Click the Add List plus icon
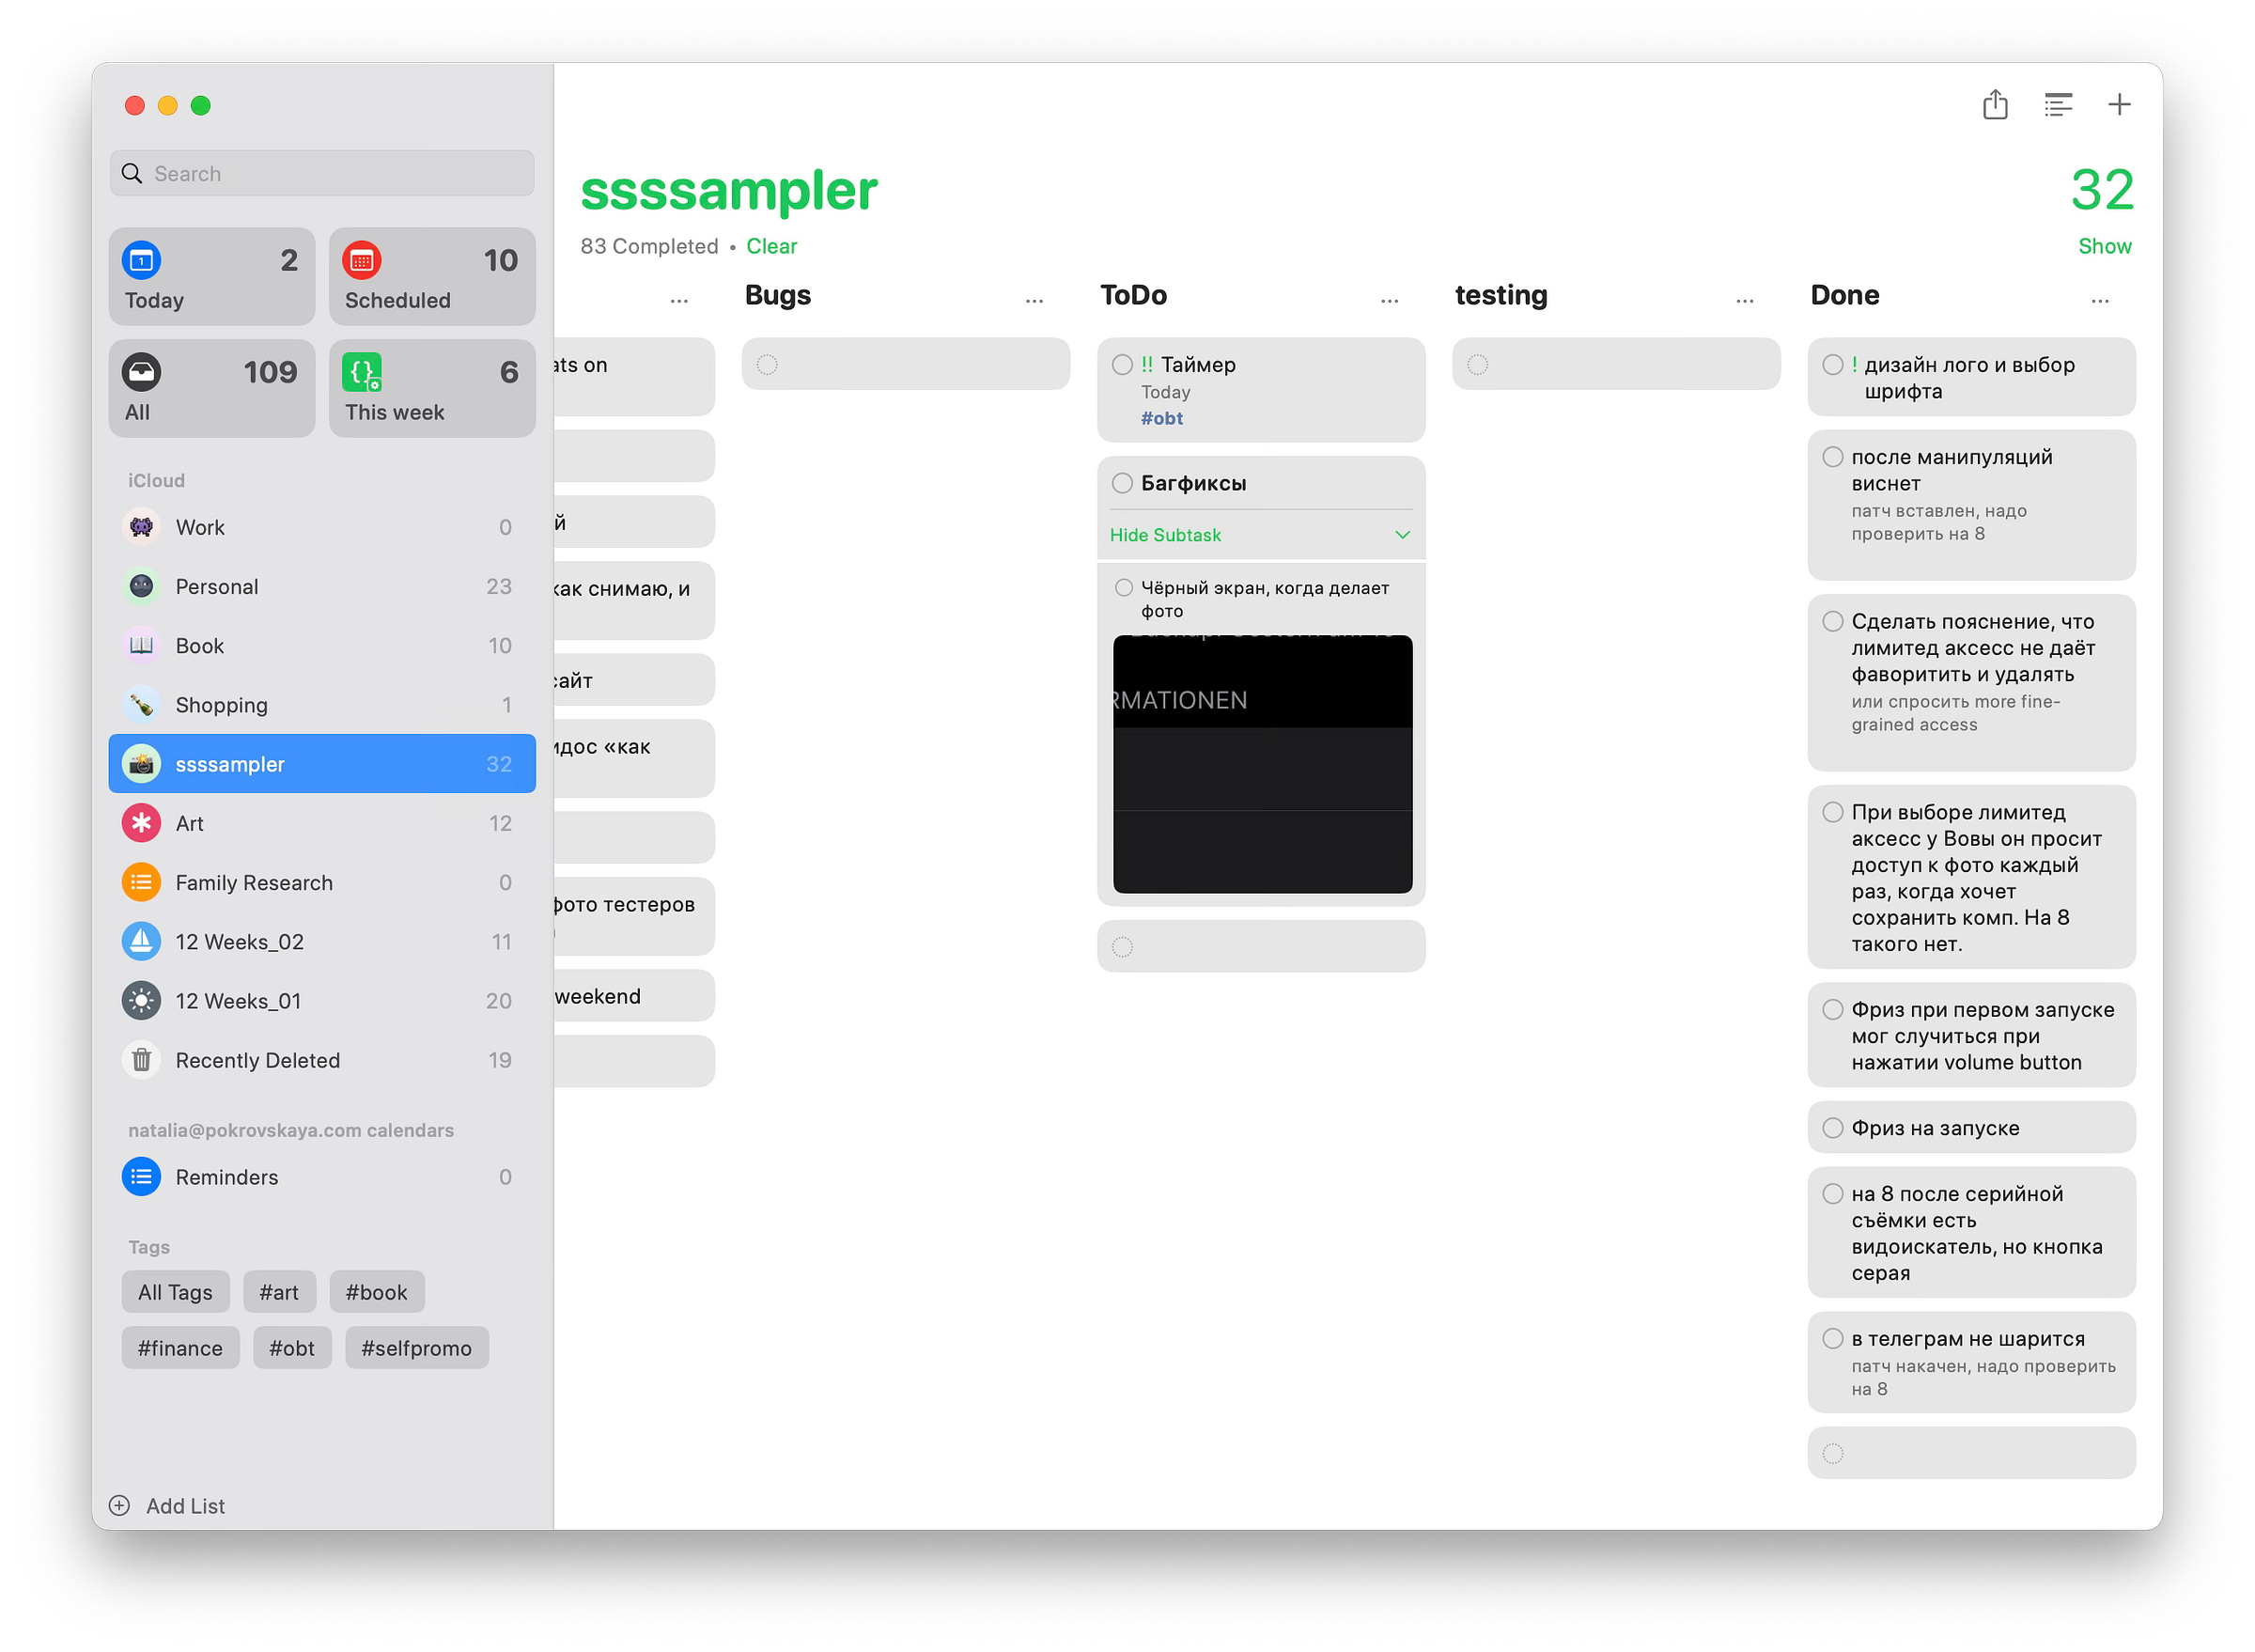The width and height of the screenshot is (2255, 1652). [x=119, y=1505]
